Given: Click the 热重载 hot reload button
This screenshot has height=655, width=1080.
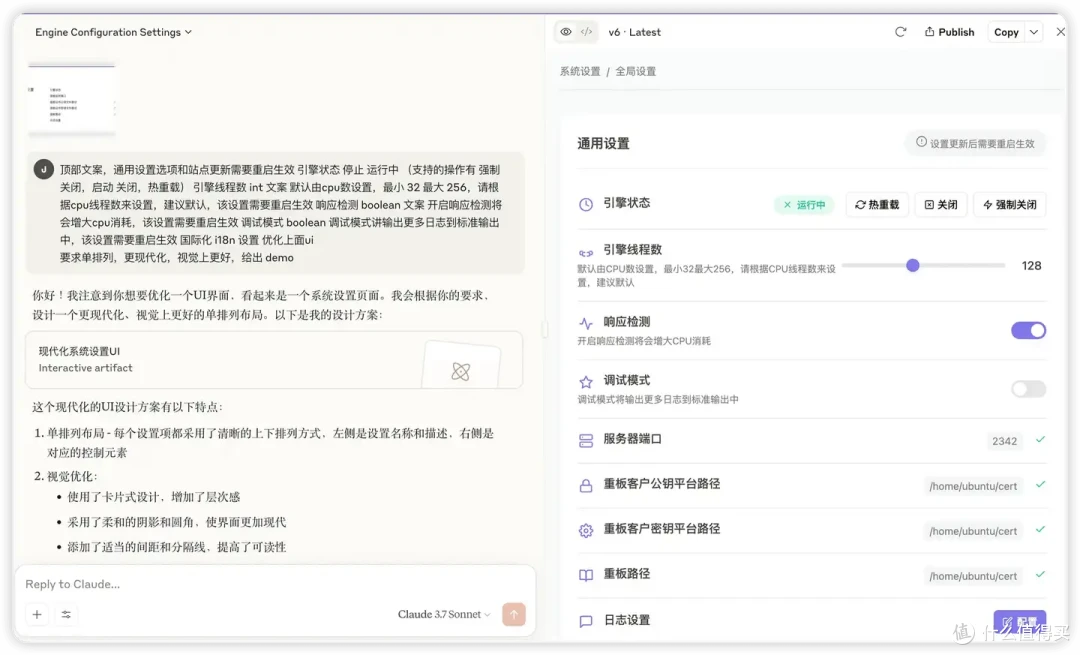Looking at the screenshot, I should click(877, 205).
